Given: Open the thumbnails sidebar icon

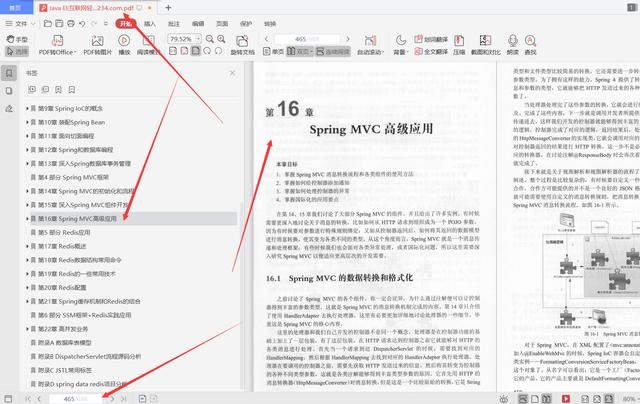Looking at the screenshot, I should [x=9, y=91].
